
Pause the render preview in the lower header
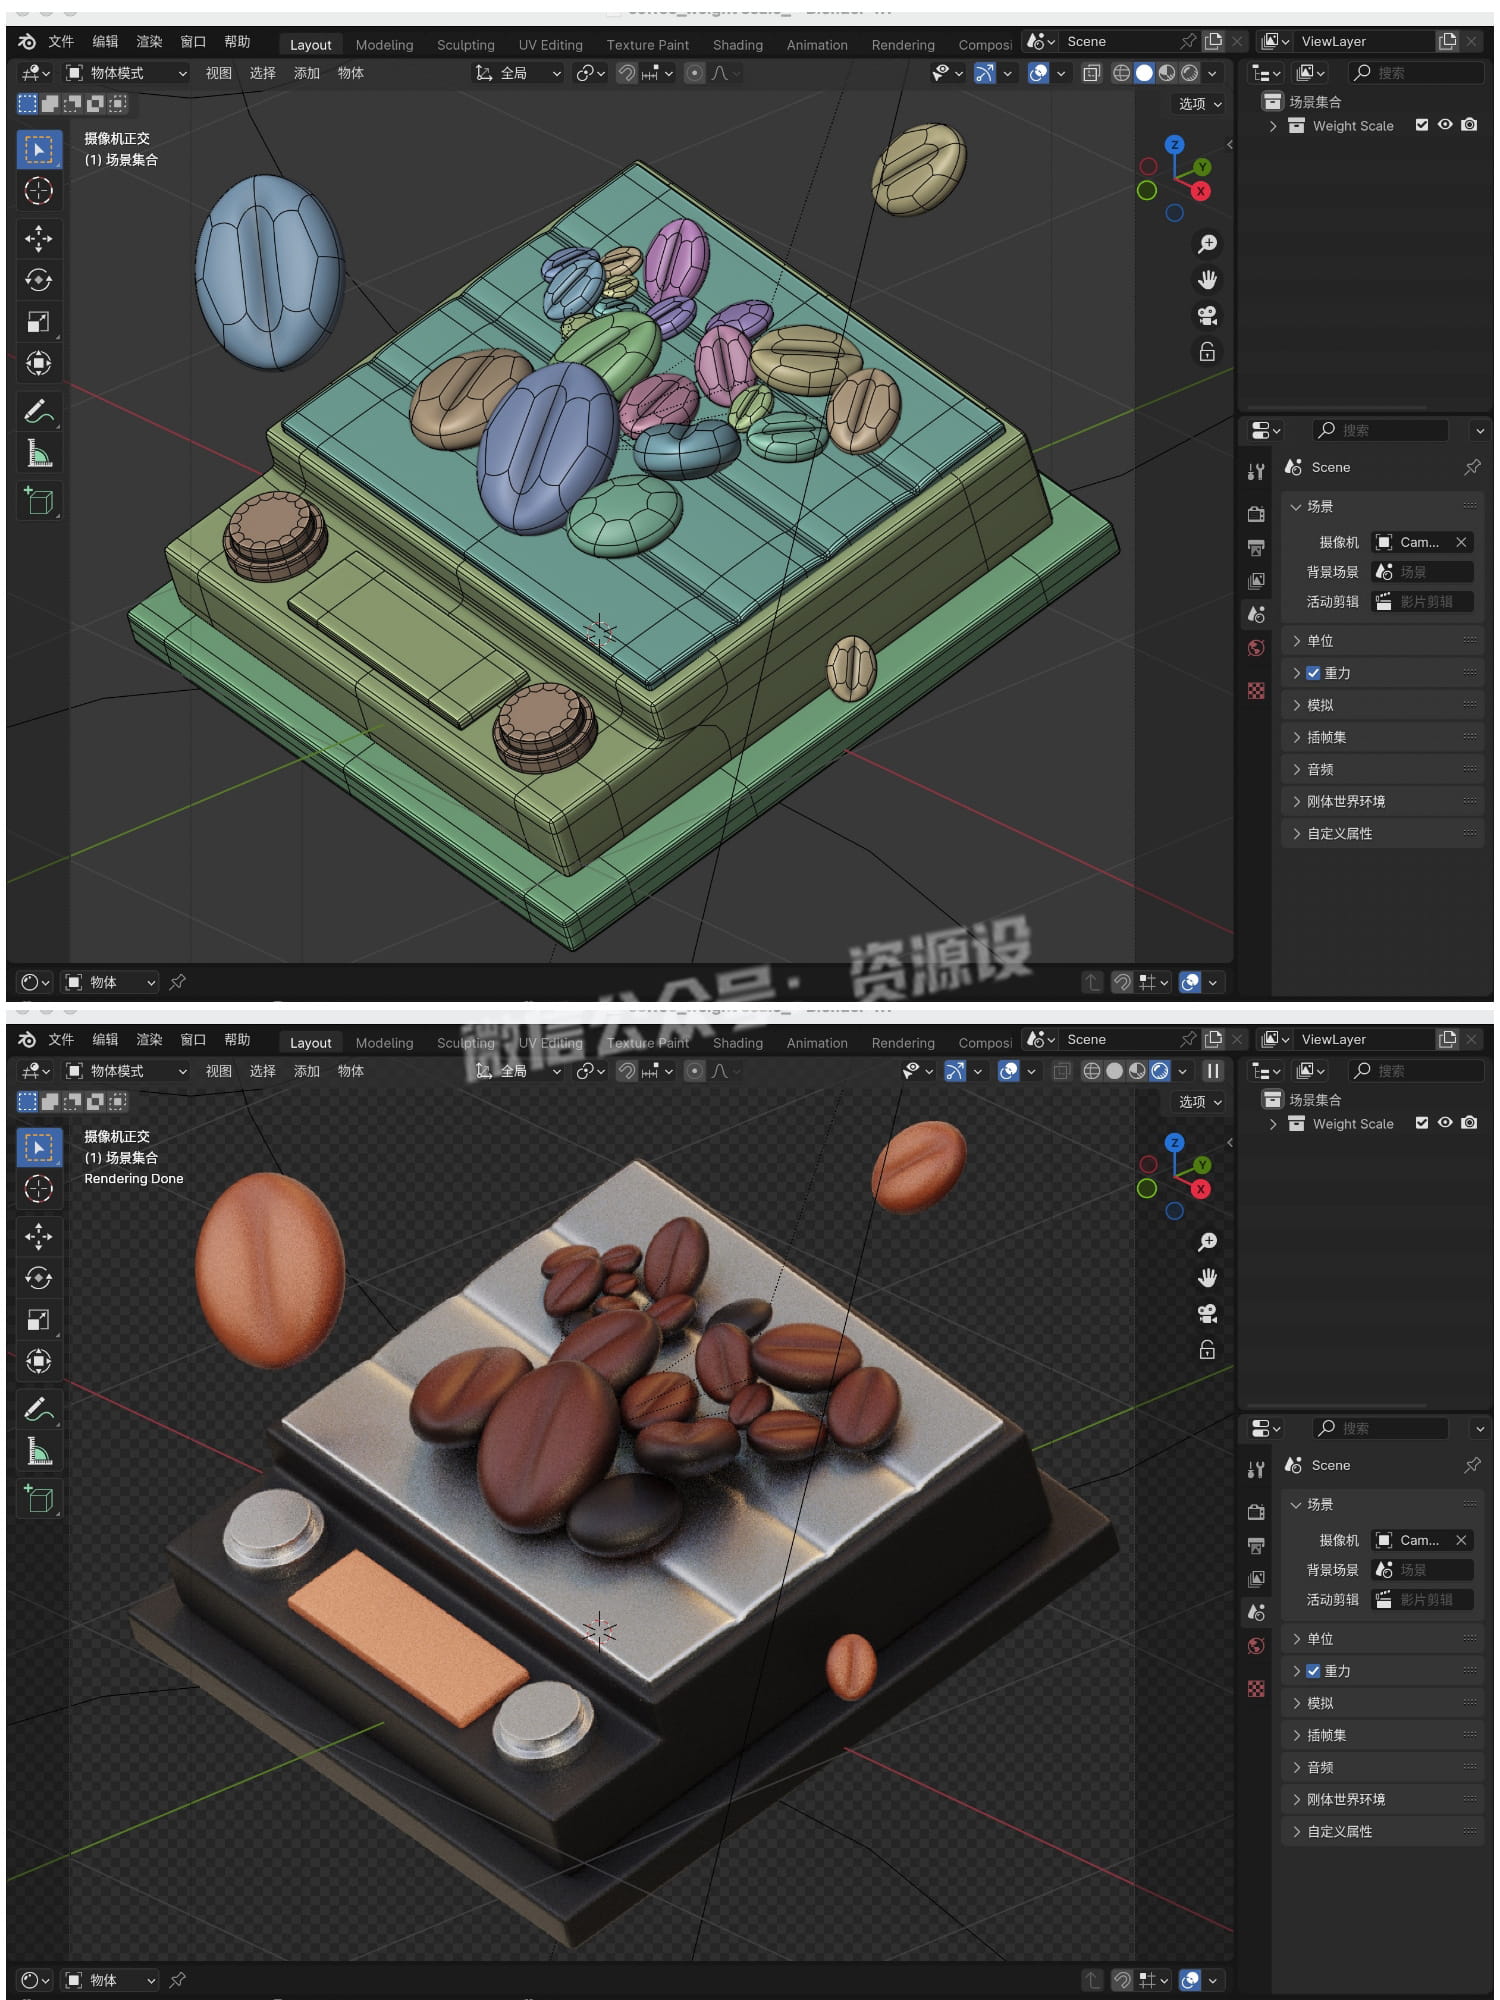point(1213,1071)
